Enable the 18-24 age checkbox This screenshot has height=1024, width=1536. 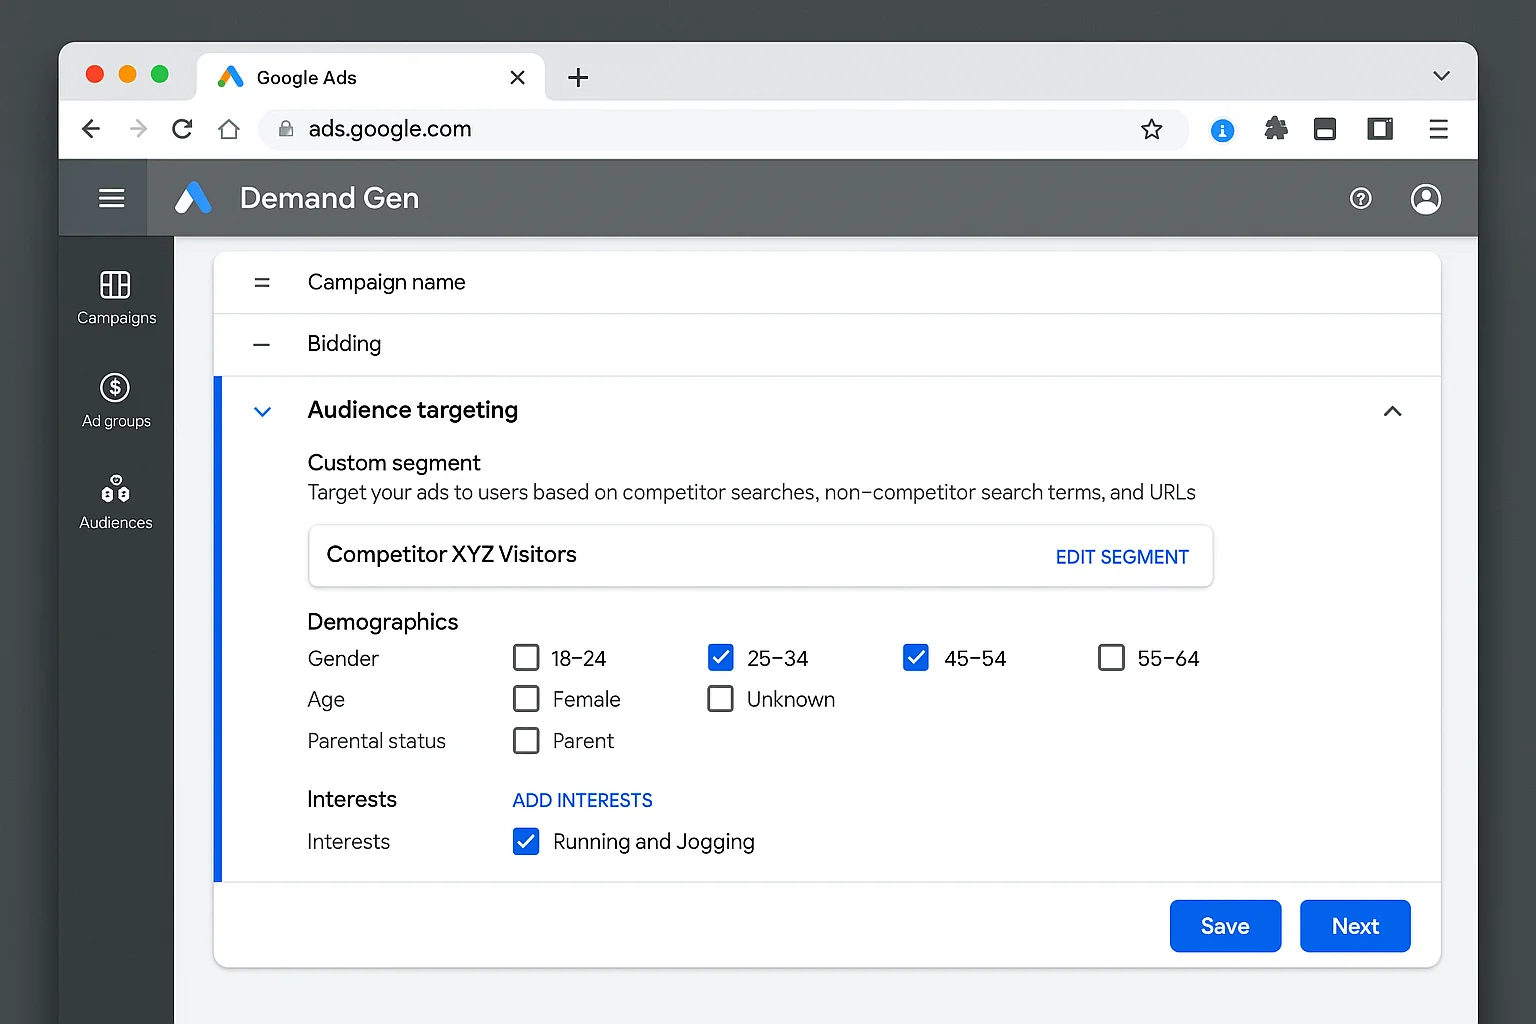click(x=526, y=657)
